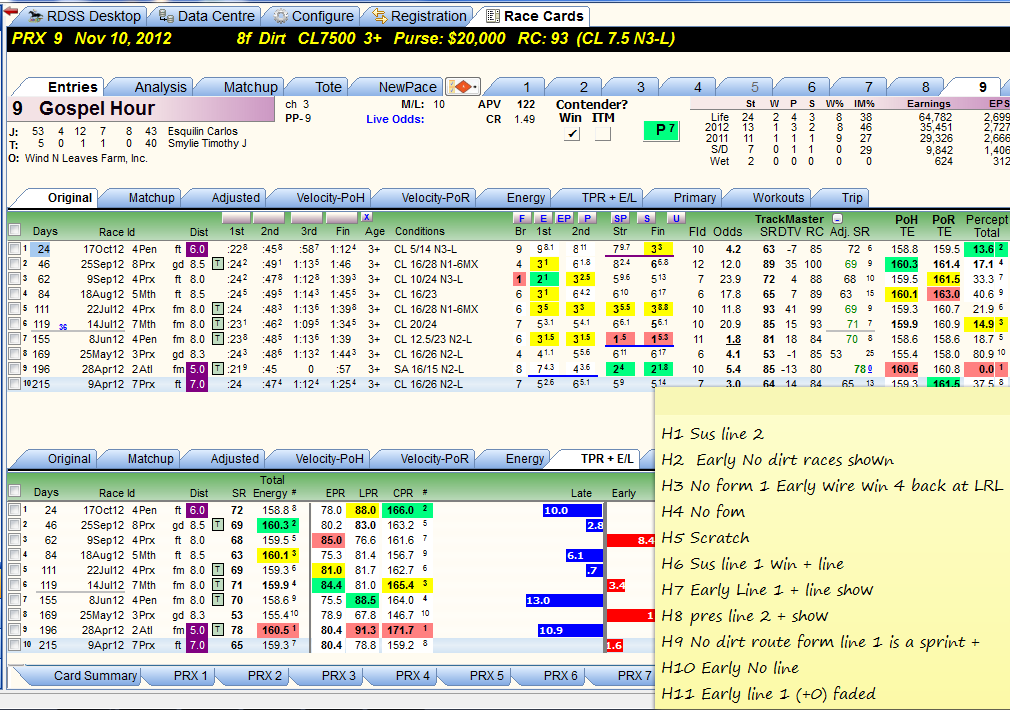Click the blue P pace filter button
The width and height of the screenshot is (1010, 710).
(586, 218)
